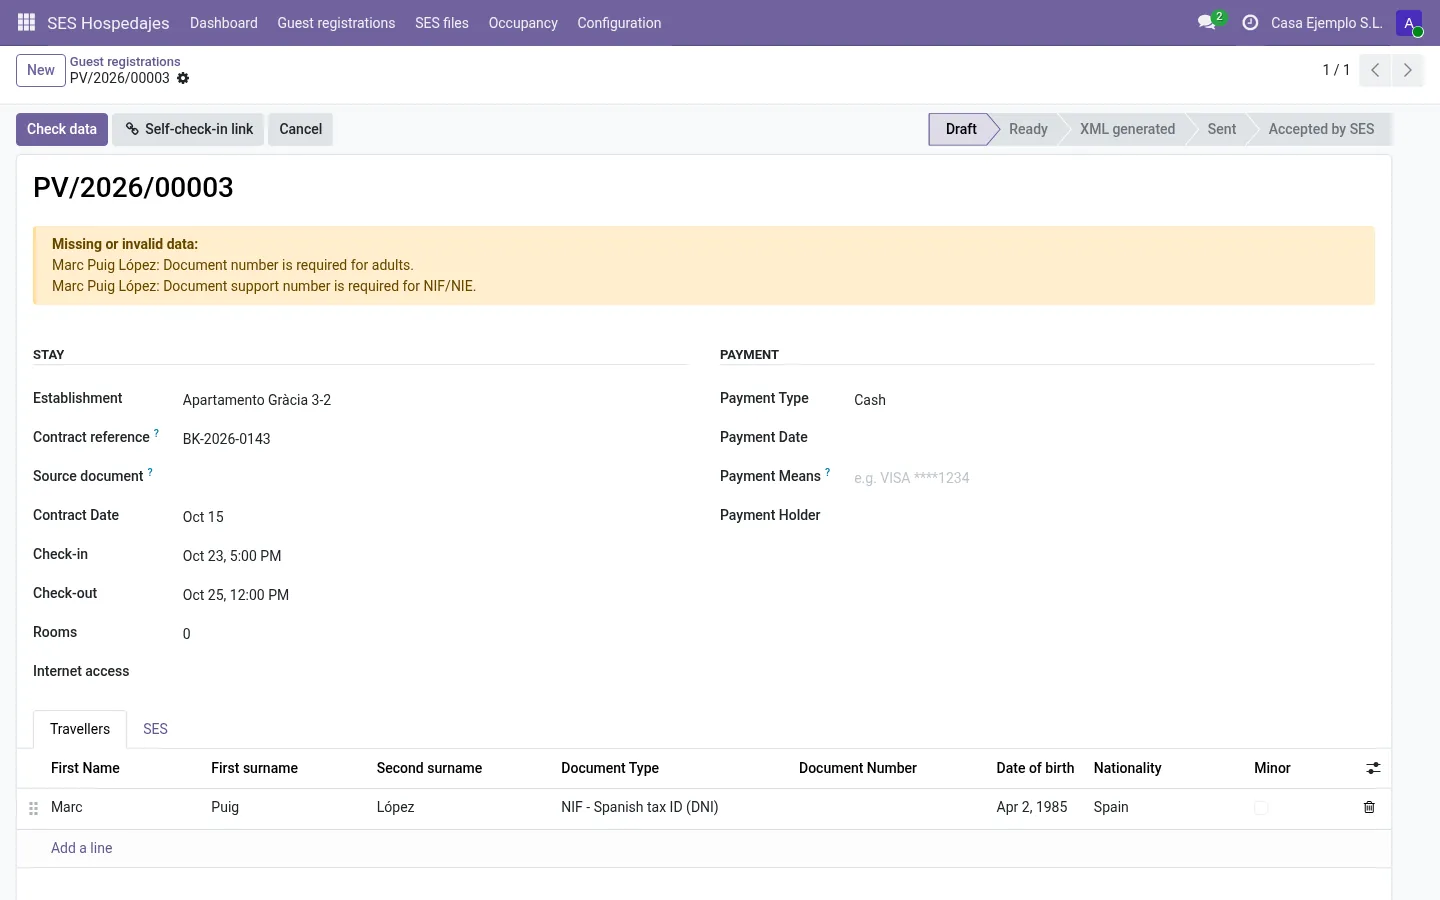Click the Check data button

click(62, 129)
